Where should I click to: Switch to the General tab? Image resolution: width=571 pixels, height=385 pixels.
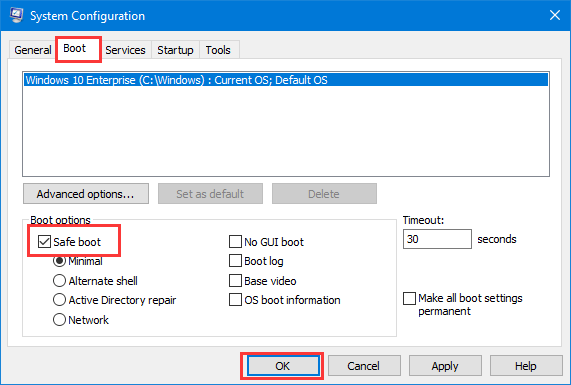click(32, 50)
